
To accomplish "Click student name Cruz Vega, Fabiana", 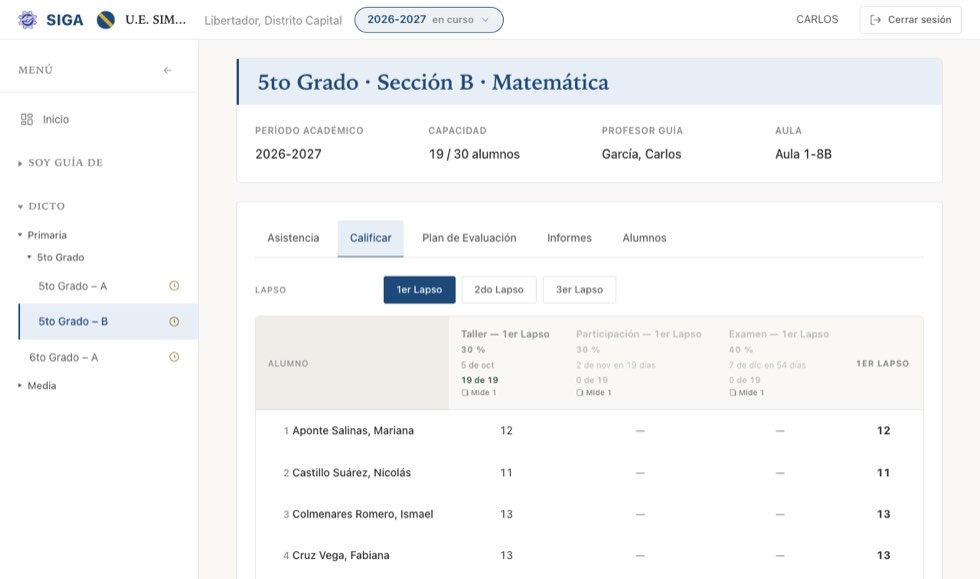I will (341, 556).
